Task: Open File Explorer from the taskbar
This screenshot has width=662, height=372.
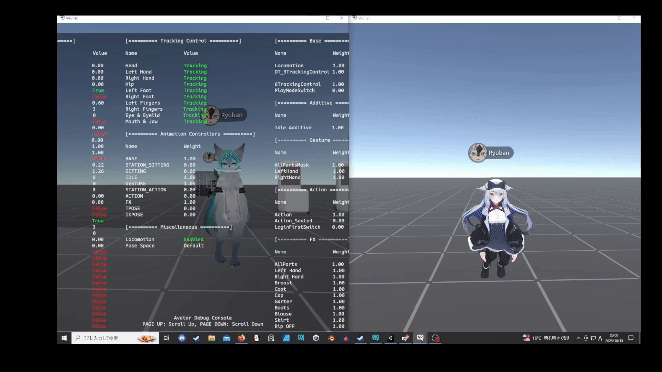Action: coord(212,338)
